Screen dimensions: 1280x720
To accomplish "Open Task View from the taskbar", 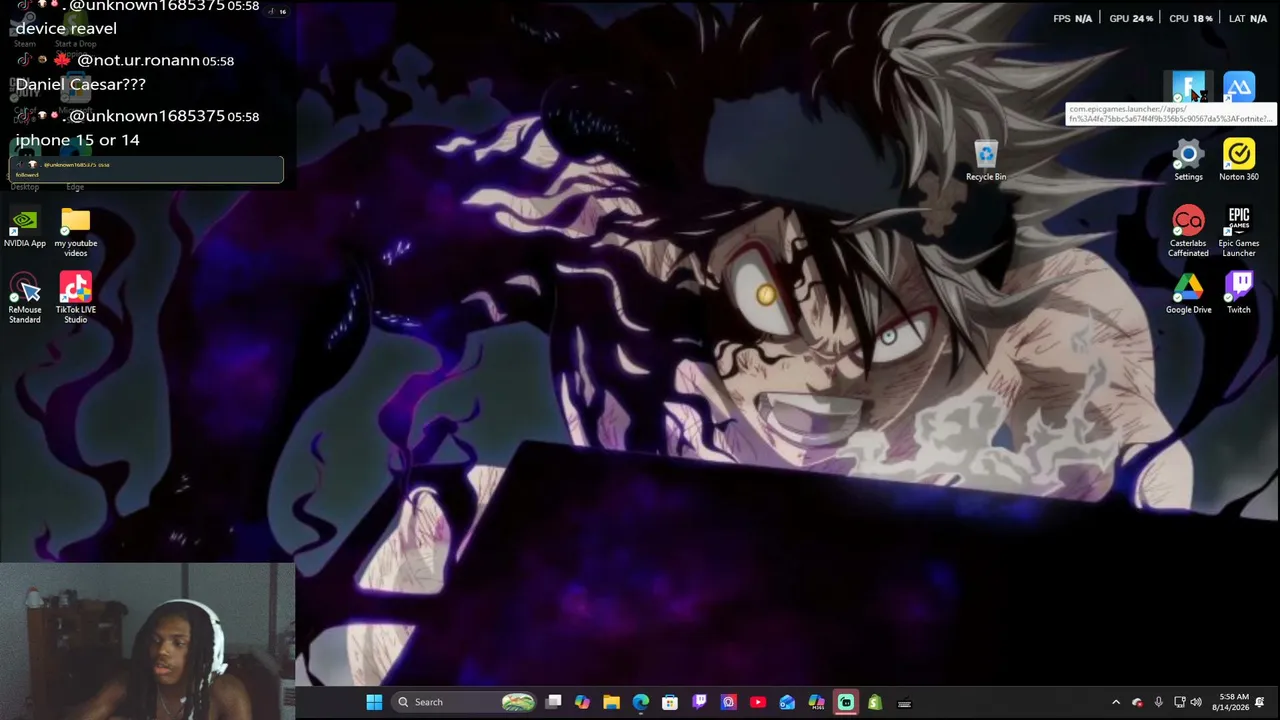I will pos(554,702).
